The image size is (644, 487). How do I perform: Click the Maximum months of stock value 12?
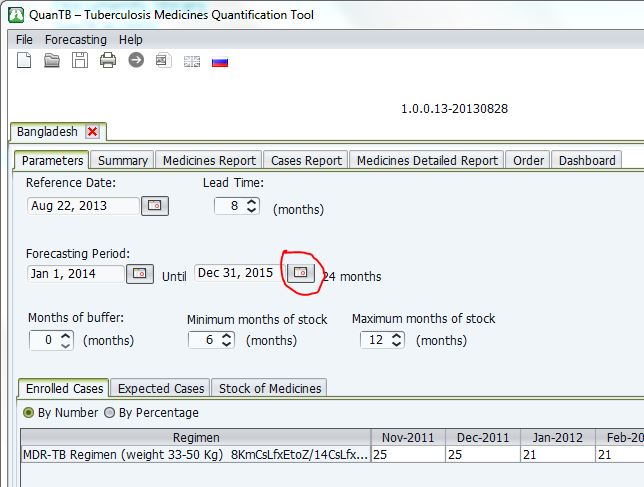tap(375, 340)
